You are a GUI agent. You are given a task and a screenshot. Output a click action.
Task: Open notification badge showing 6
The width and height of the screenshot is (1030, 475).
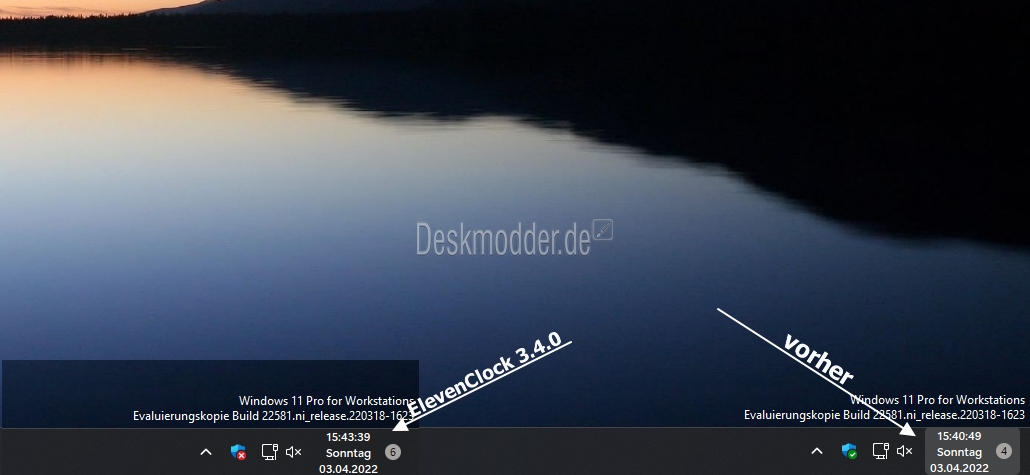click(393, 452)
